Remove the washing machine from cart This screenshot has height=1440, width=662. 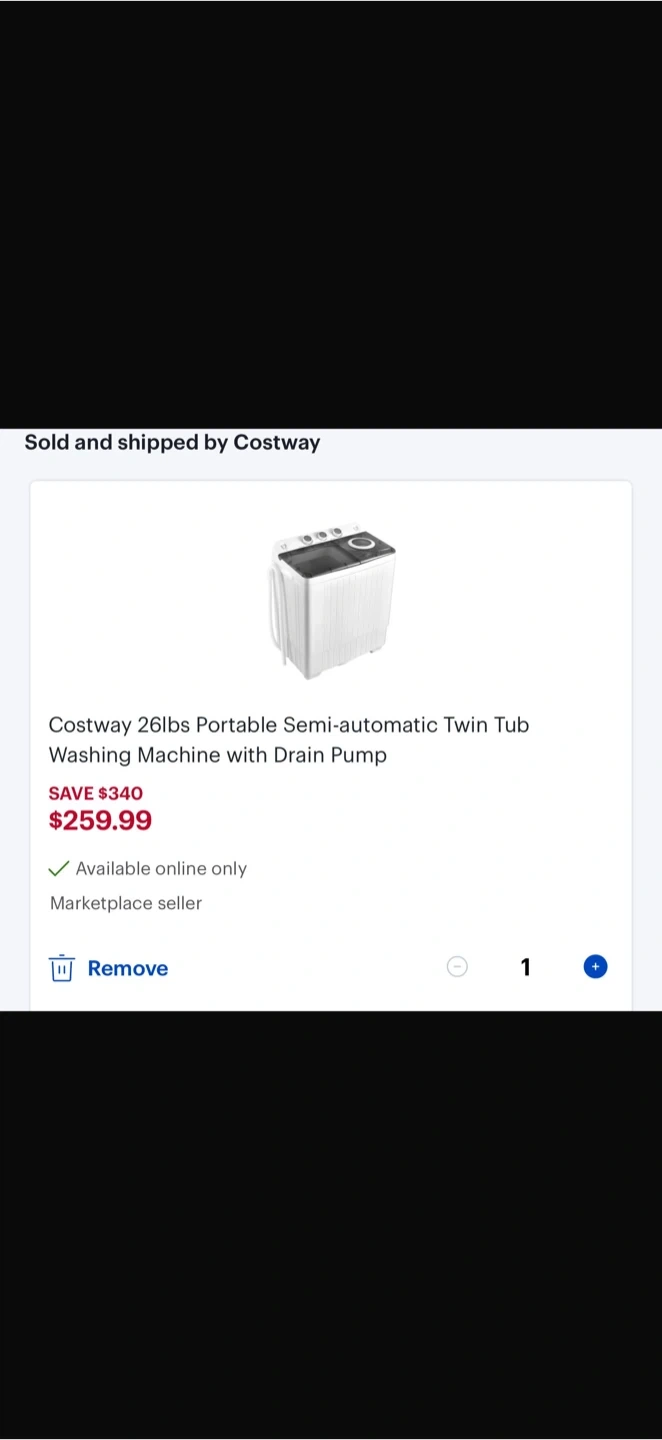pyautogui.click(x=127, y=968)
